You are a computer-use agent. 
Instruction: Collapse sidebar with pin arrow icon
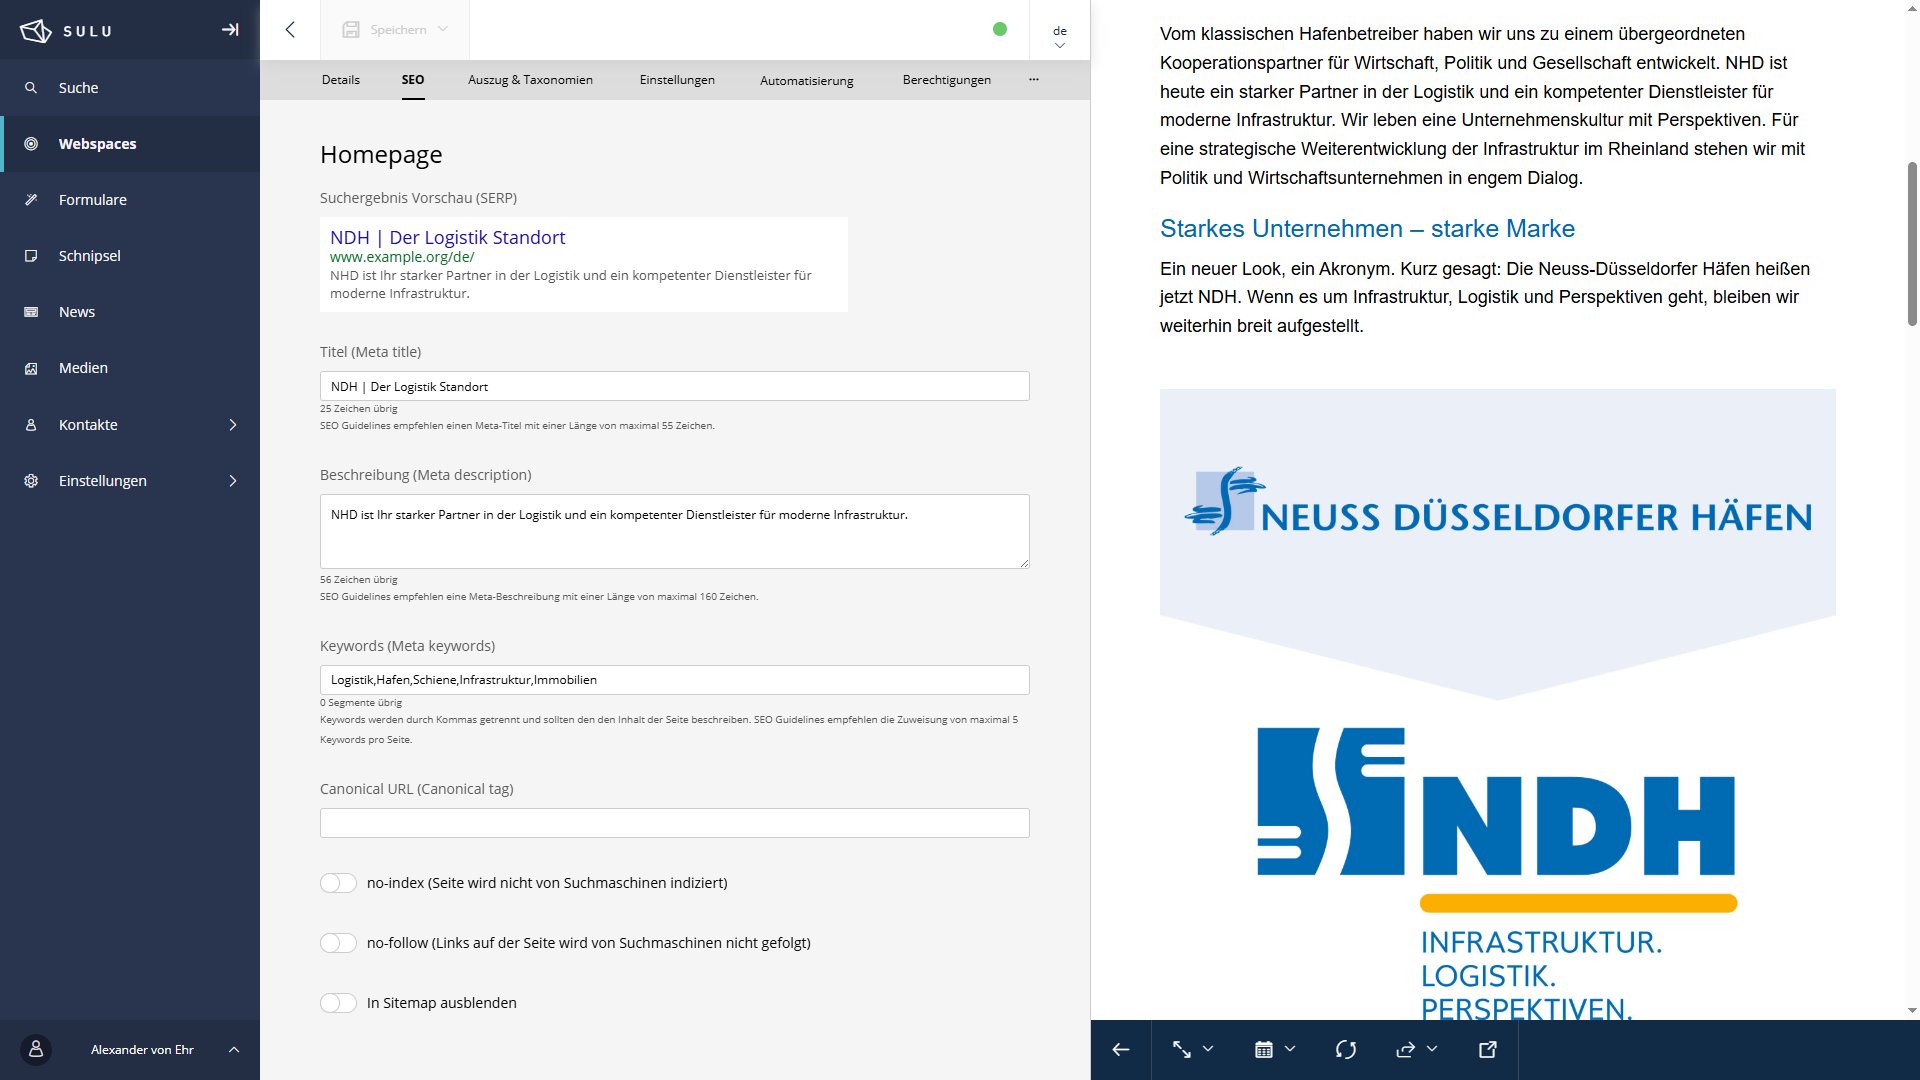[x=230, y=30]
